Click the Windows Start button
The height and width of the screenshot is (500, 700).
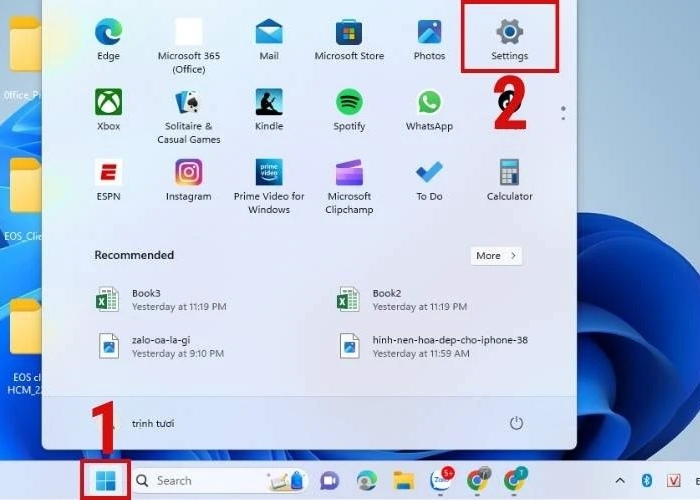[105, 481]
